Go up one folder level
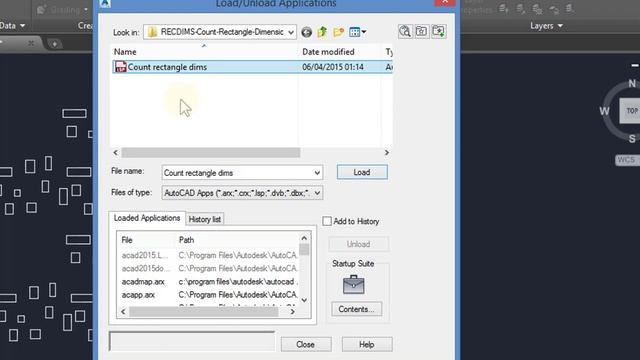Screen dimensions: 640x360 (x=322, y=32)
